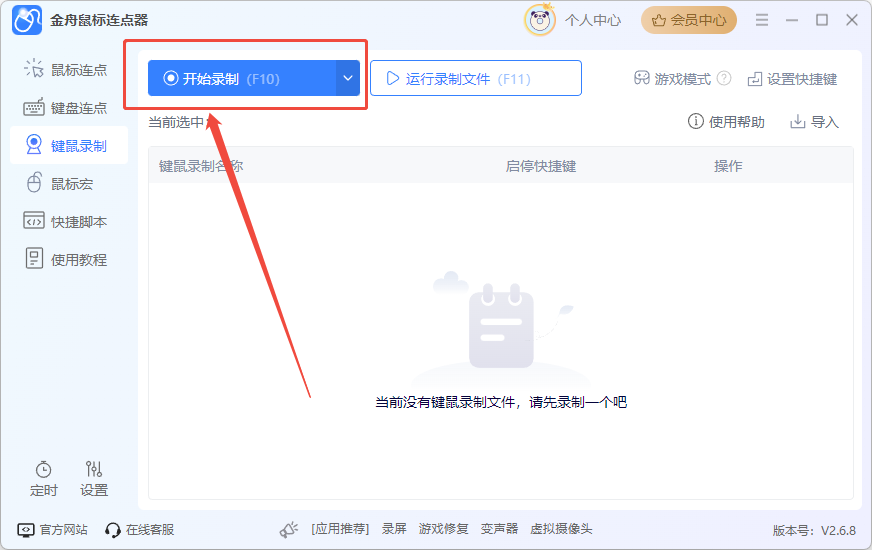
Task: Open the 官方网站 link
Action: [x=54, y=529]
